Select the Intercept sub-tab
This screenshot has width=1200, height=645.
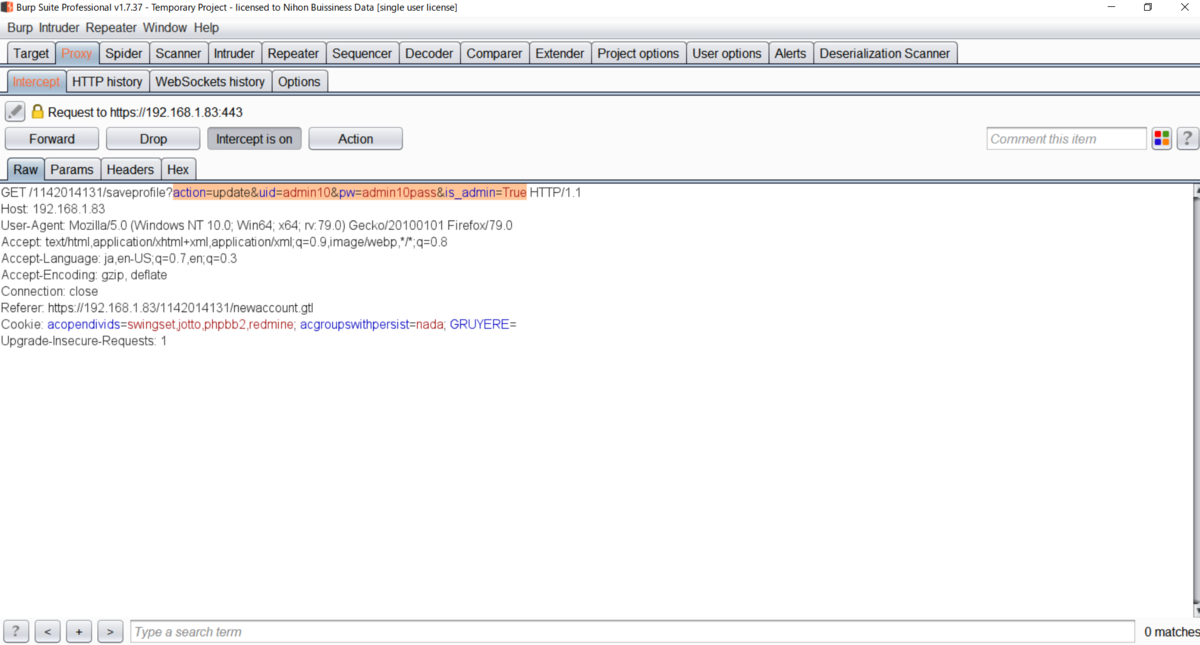[36, 82]
